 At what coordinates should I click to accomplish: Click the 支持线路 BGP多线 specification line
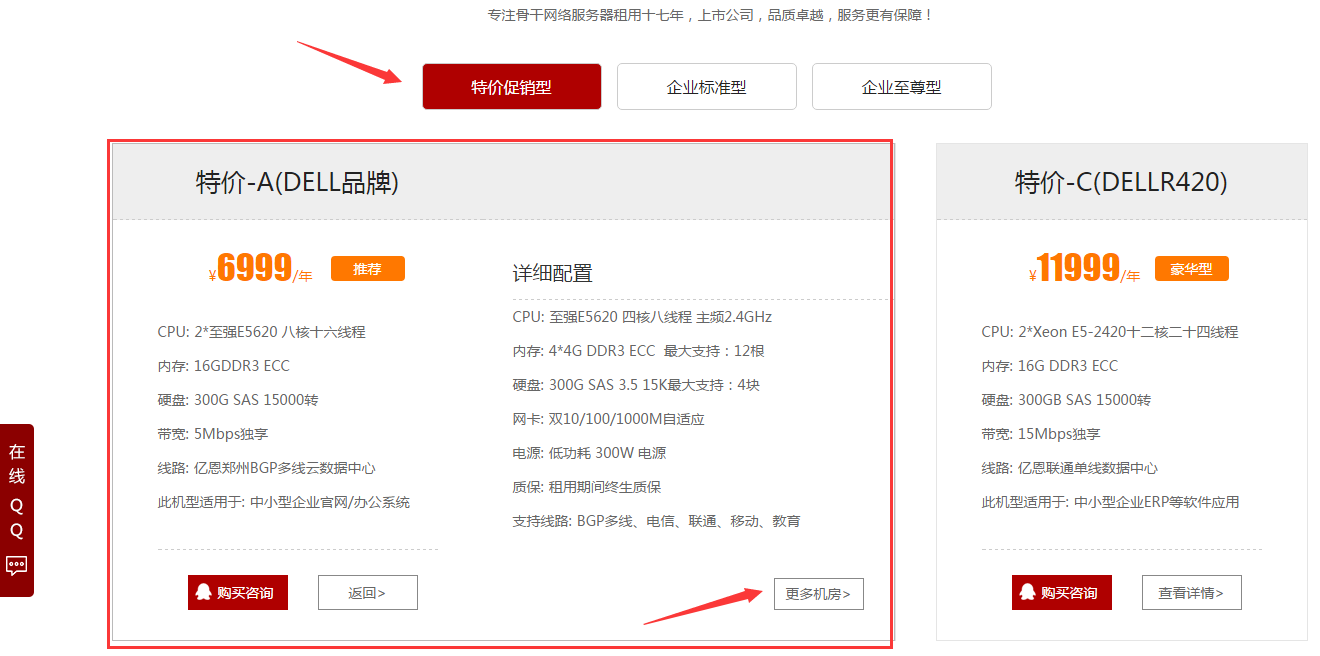tap(656, 521)
